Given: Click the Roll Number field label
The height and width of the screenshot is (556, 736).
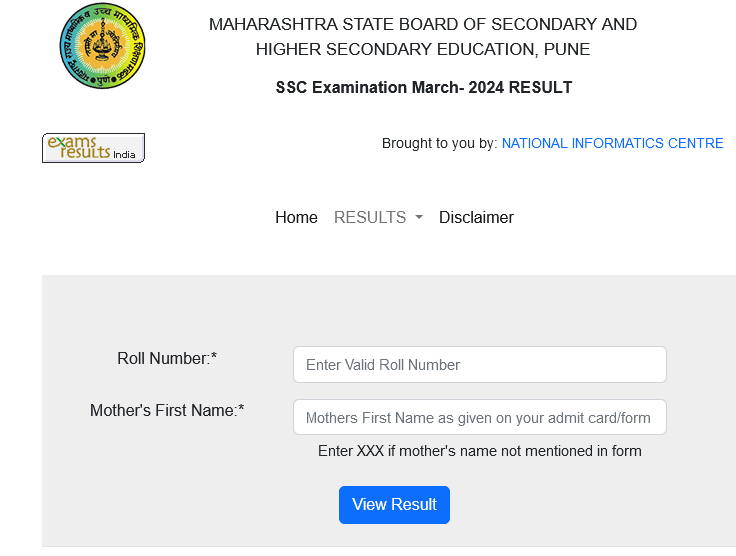Looking at the screenshot, I should [163, 358].
